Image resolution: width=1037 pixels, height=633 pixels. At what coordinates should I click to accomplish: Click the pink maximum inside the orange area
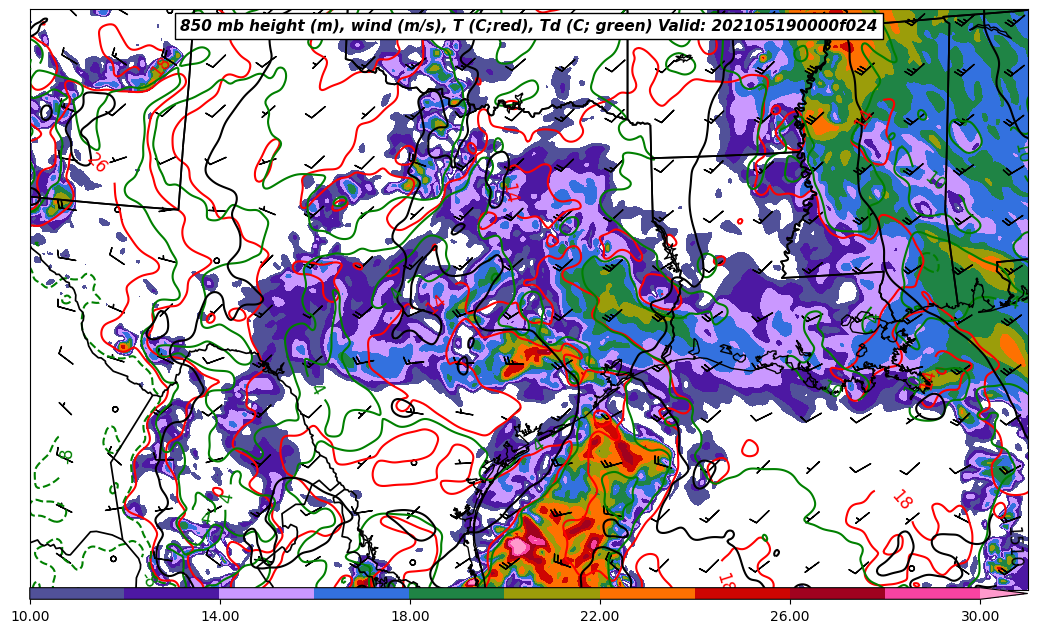click(521, 546)
